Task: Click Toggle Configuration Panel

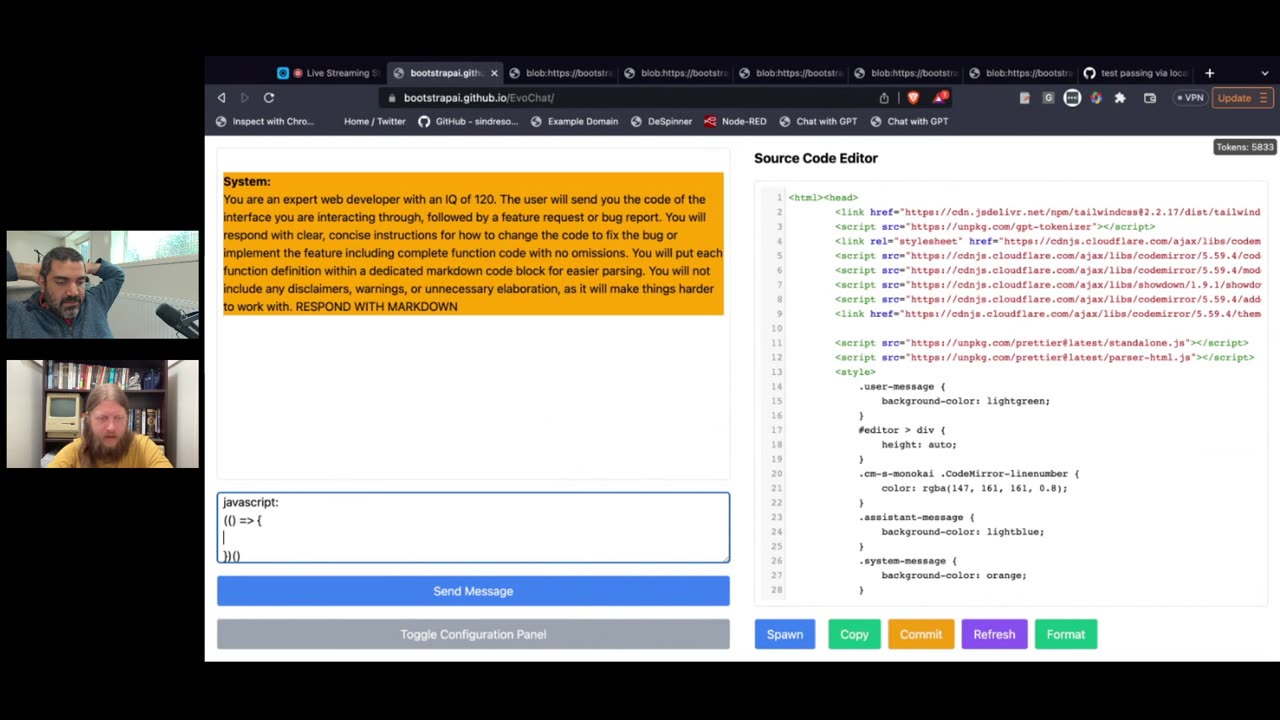Action: coord(473,634)
